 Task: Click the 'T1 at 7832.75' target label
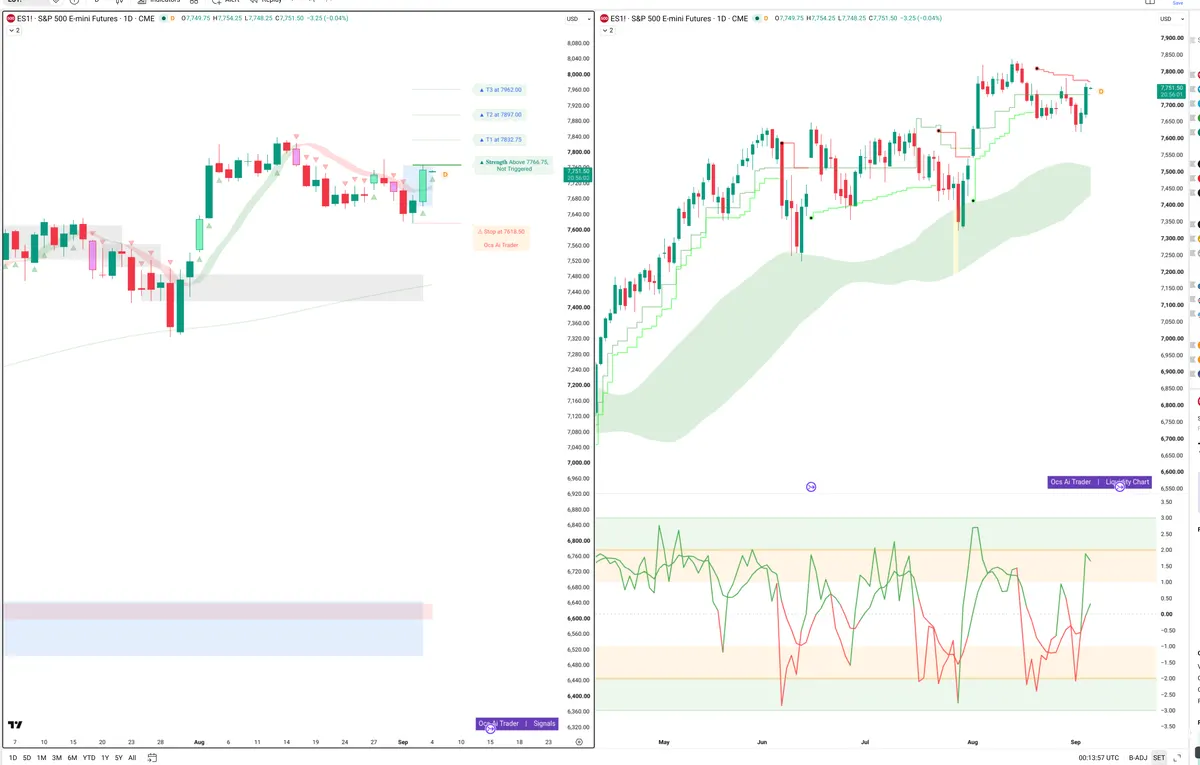(x=501, y=140)
